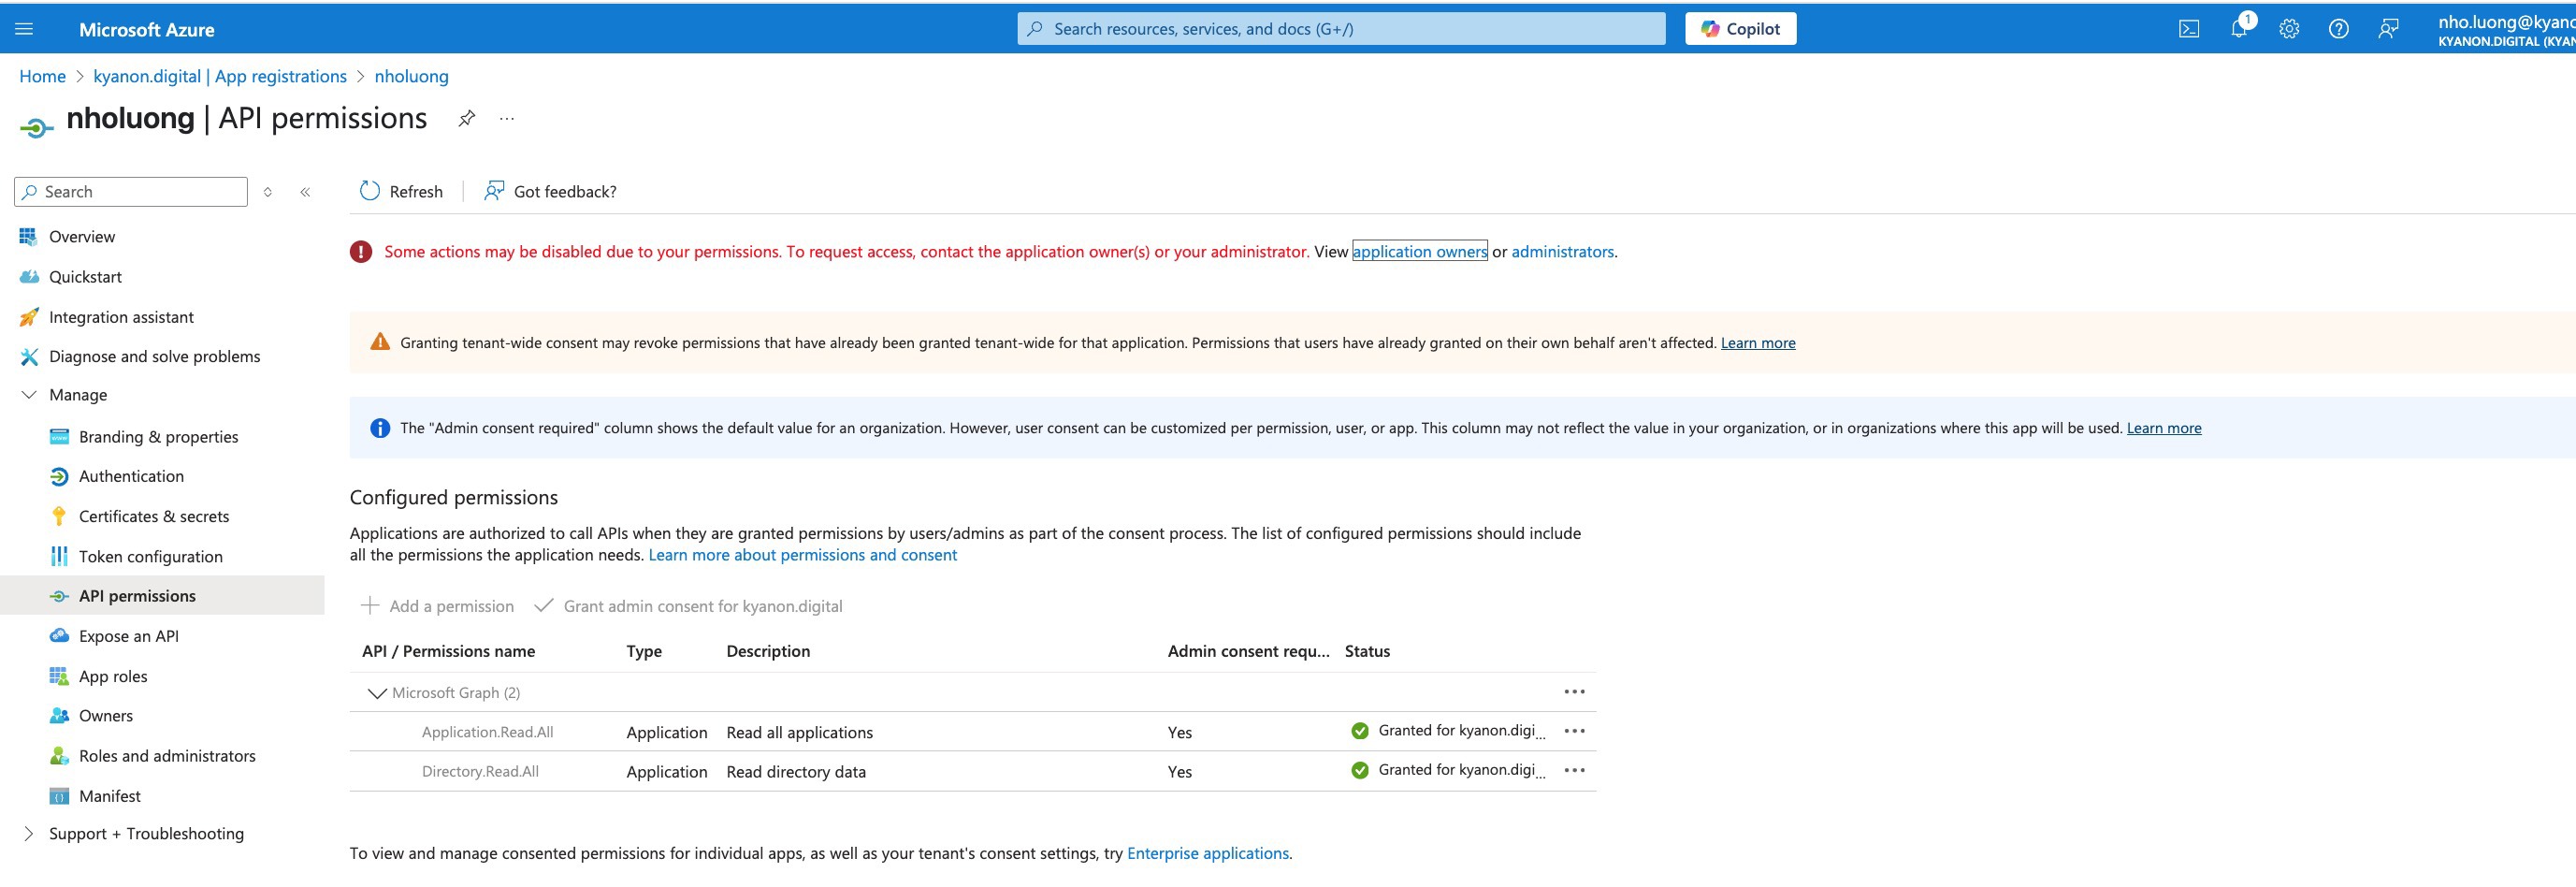Click the Application.Read.All permission name
The width and height of the screenshot is (2576, 887).
point(487,732)
